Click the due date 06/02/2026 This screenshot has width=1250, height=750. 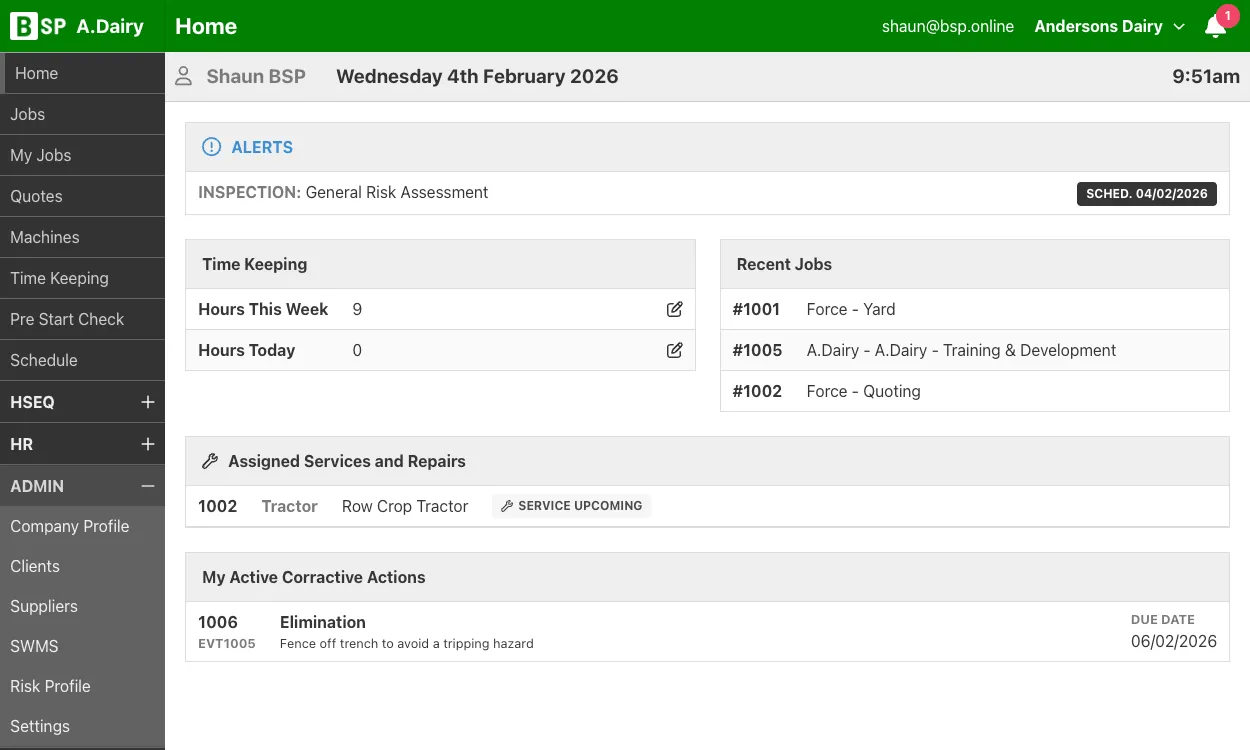(x=1174, y=642)
